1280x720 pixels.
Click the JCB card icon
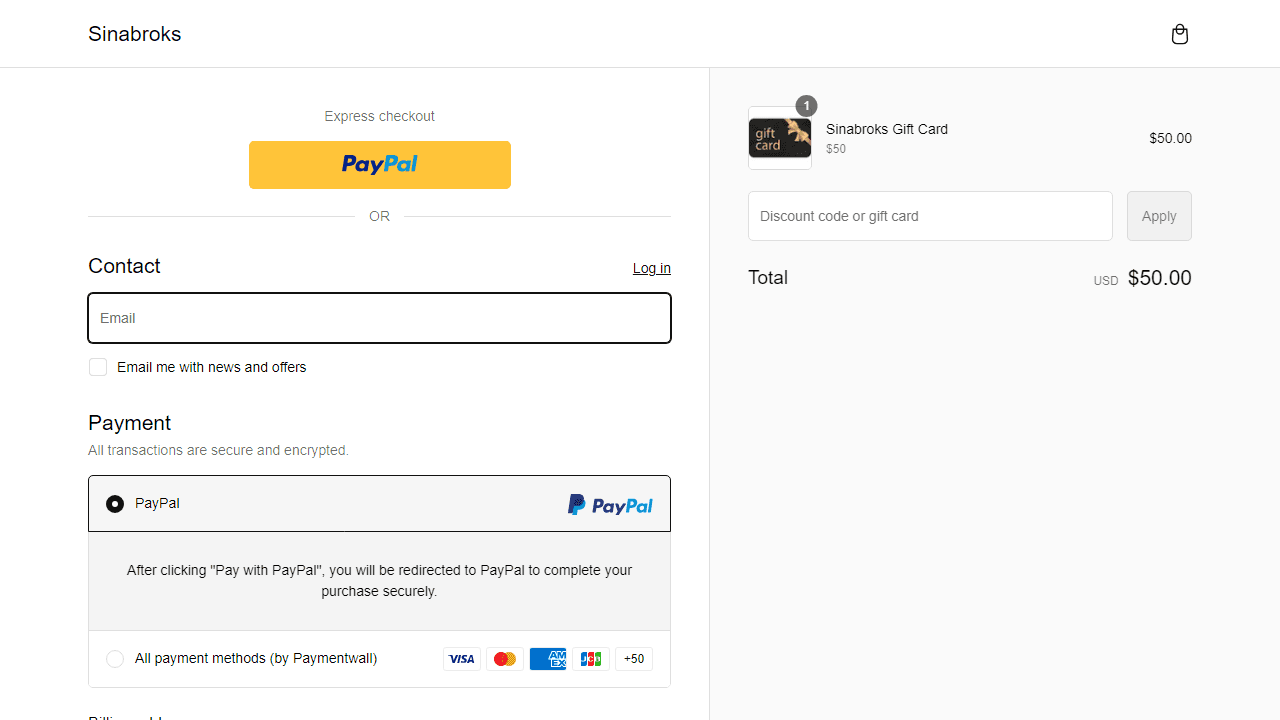(591, 659)
